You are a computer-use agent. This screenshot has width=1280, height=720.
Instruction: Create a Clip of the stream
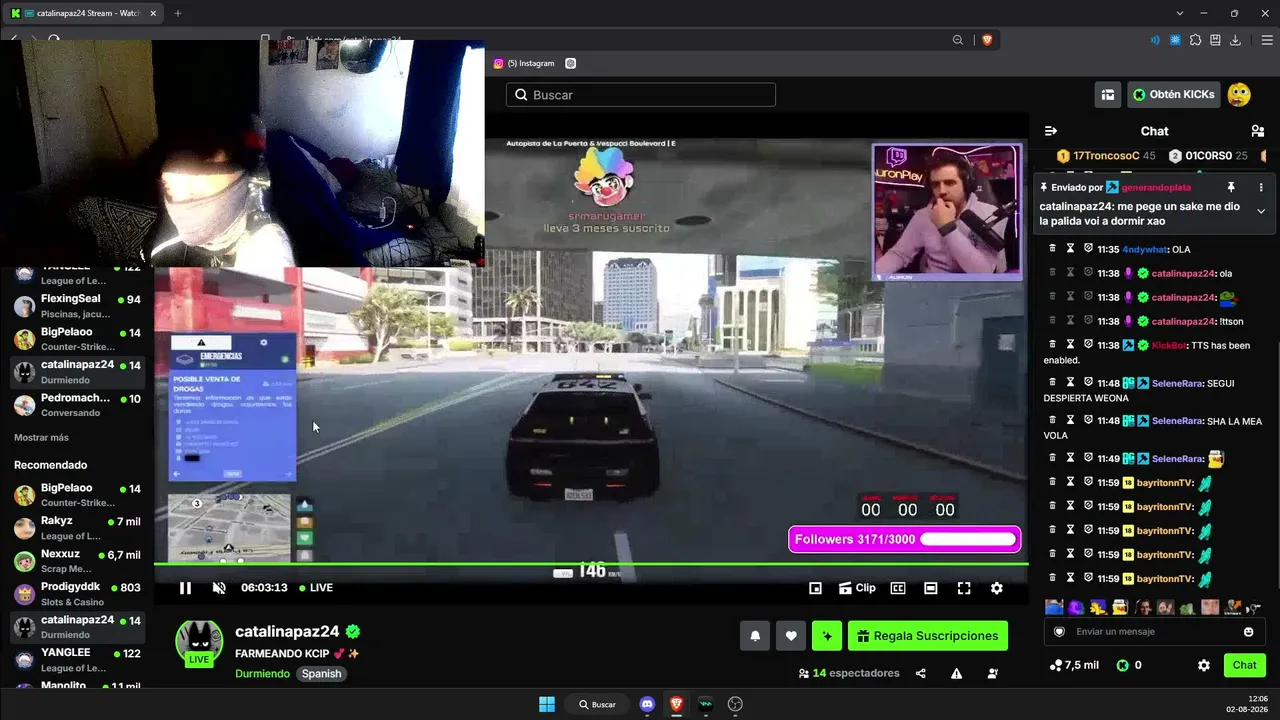[x=857, y=588]
